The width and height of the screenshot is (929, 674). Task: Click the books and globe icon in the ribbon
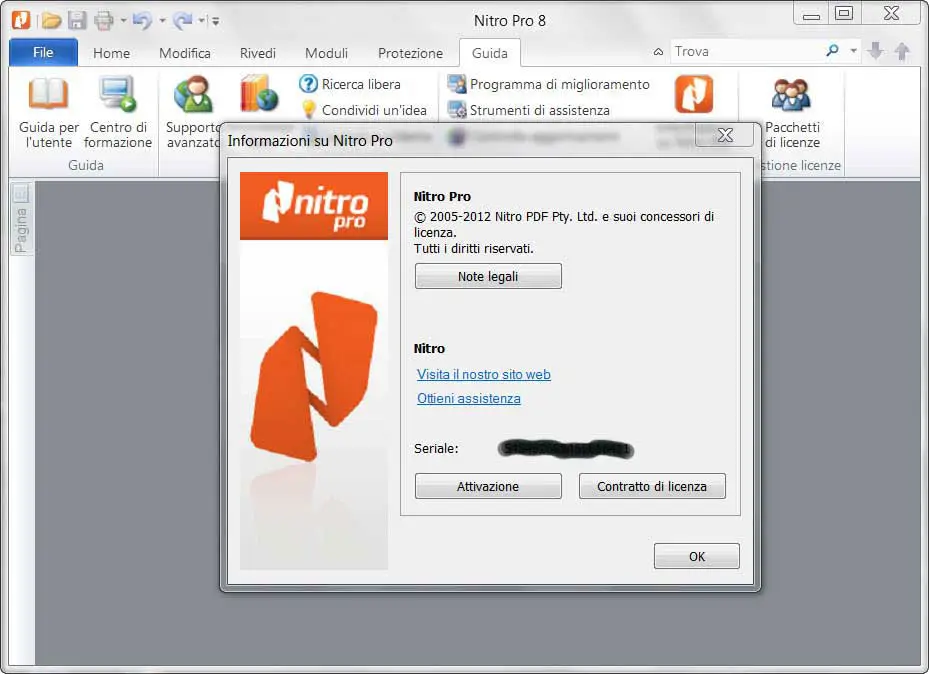[259, 94]
